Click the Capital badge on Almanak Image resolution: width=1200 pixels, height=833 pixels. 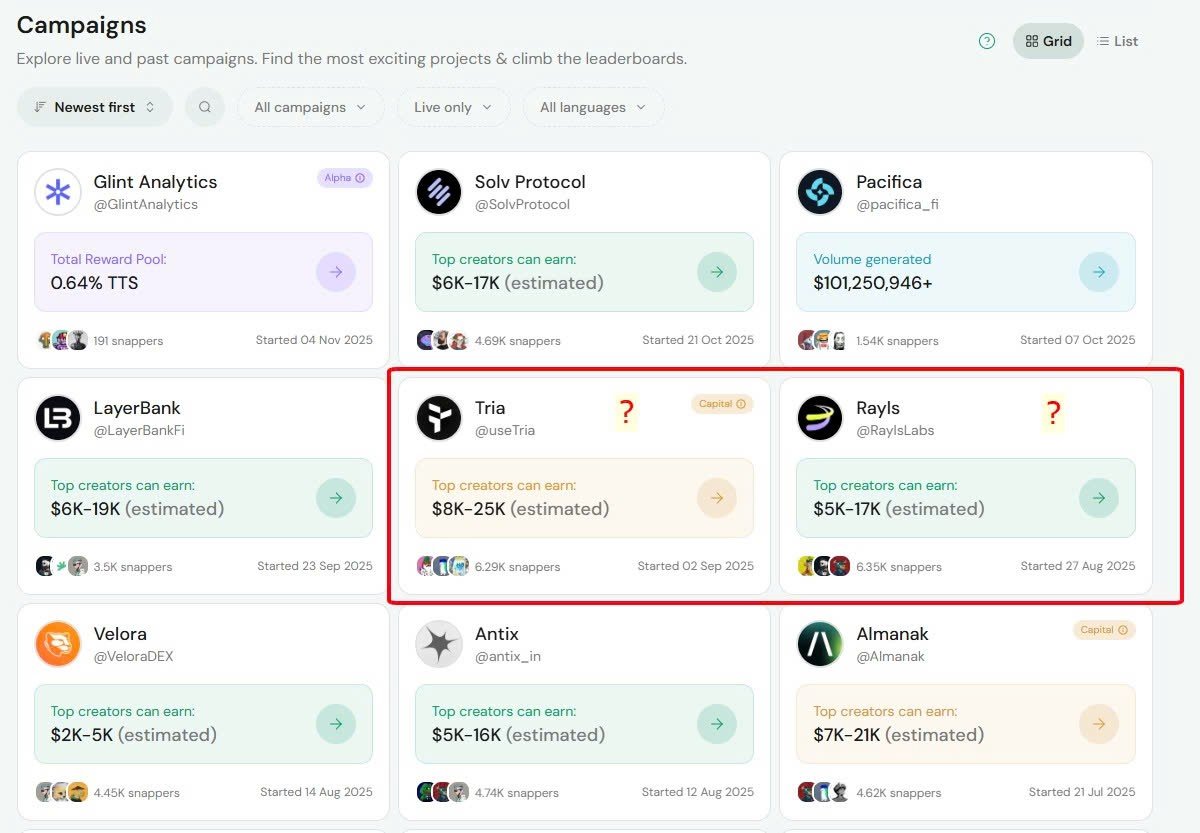[1104, 630]
